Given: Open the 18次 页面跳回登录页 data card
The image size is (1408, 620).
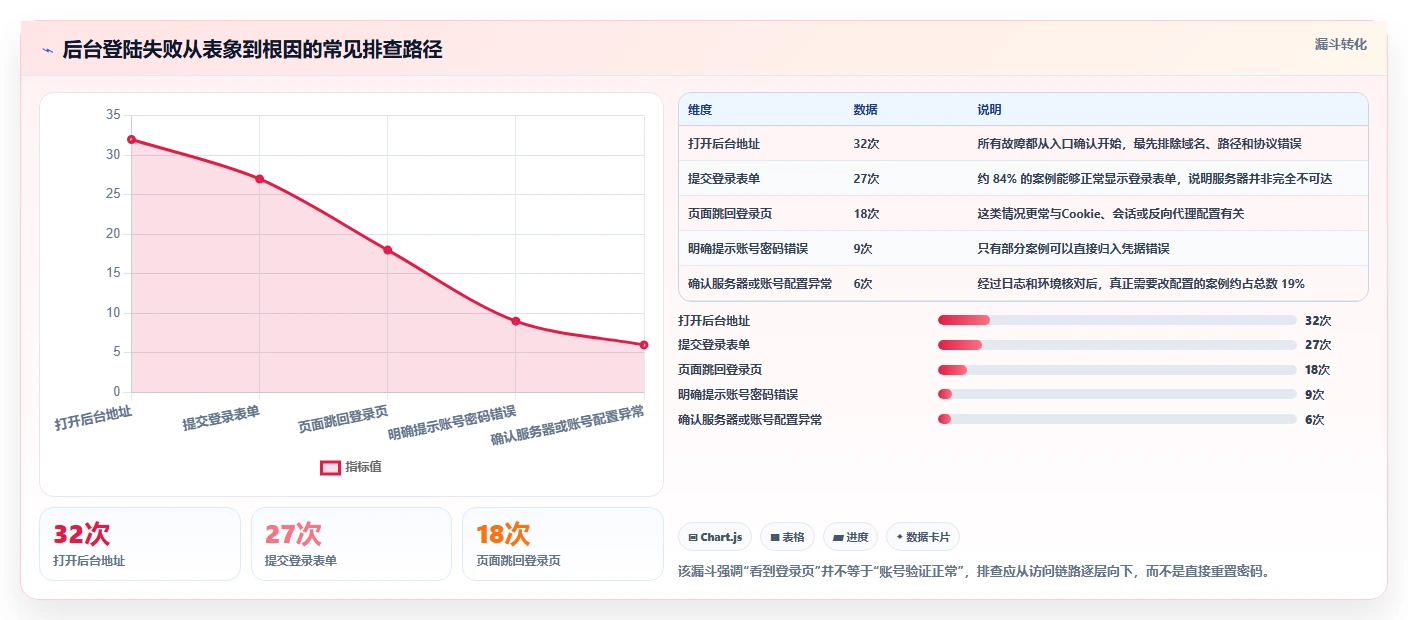Looking at the screenshot, I should click(563, 544).
